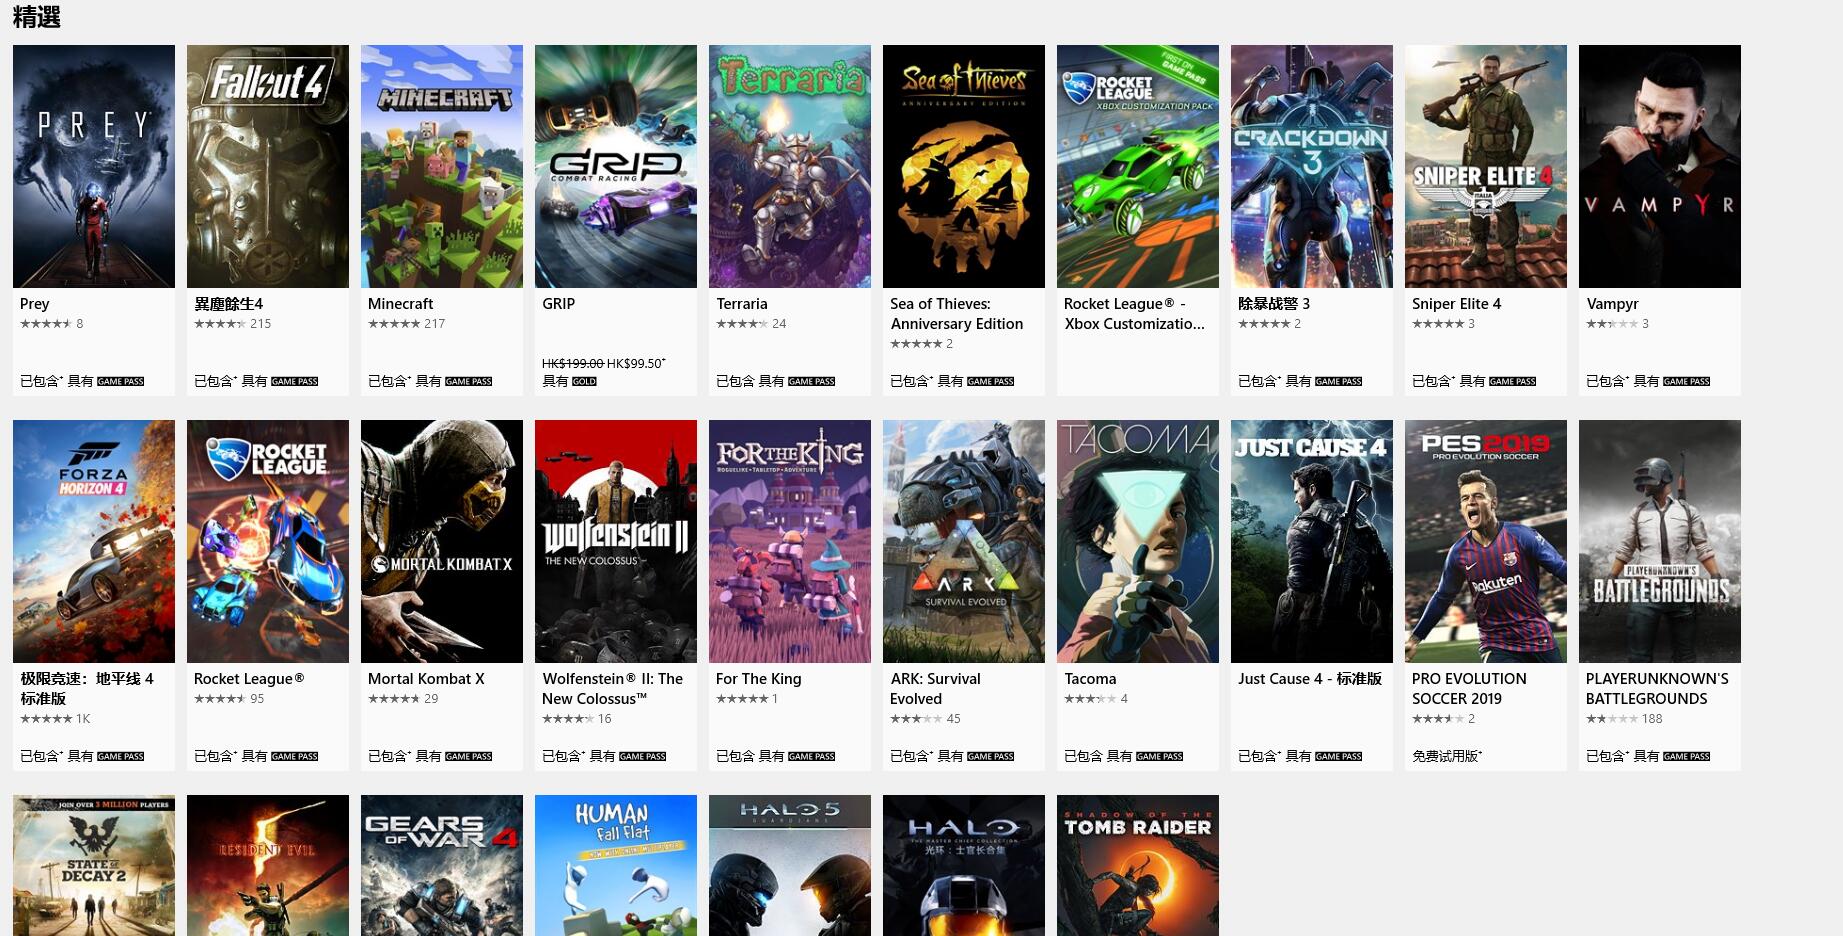1843x936 pixels.
Task: Click the 'For The King' title text
Action: click(x=759, y=679)
